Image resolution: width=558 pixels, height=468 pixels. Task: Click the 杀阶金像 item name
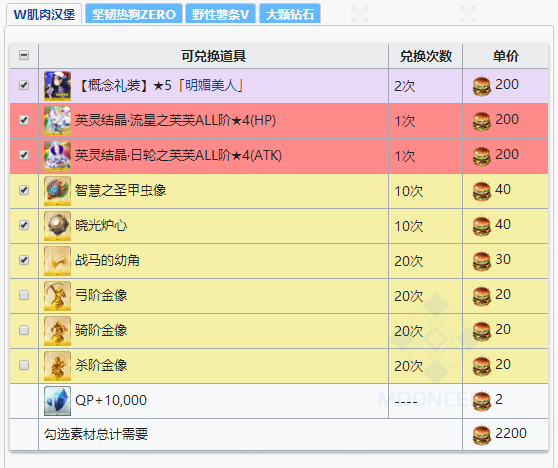click(101, 365)
